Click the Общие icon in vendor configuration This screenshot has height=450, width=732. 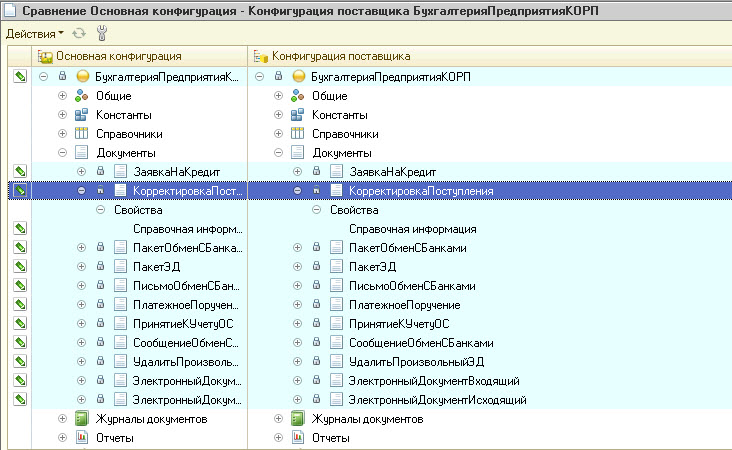pos(297,96)
